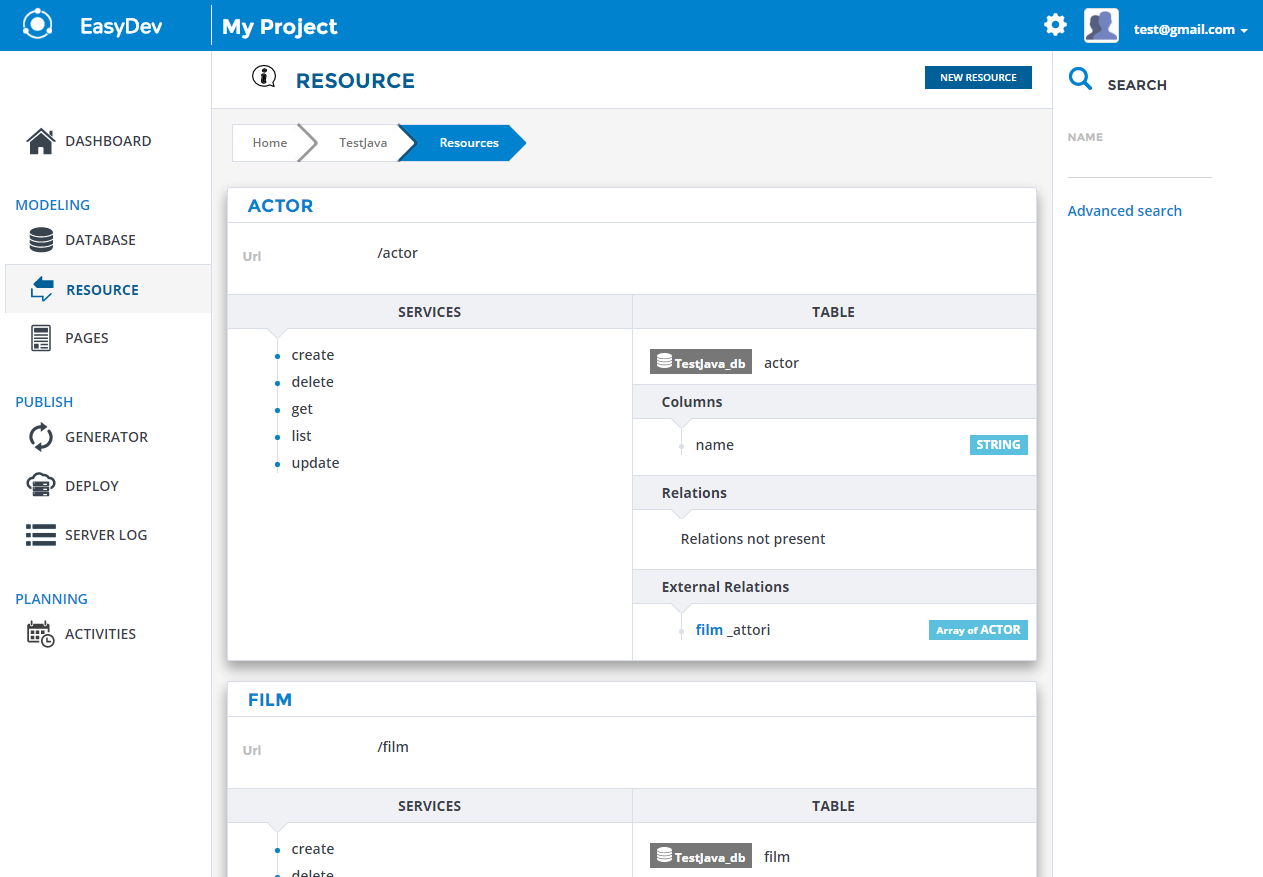Click the search magnifier icon

(1080, 79)
